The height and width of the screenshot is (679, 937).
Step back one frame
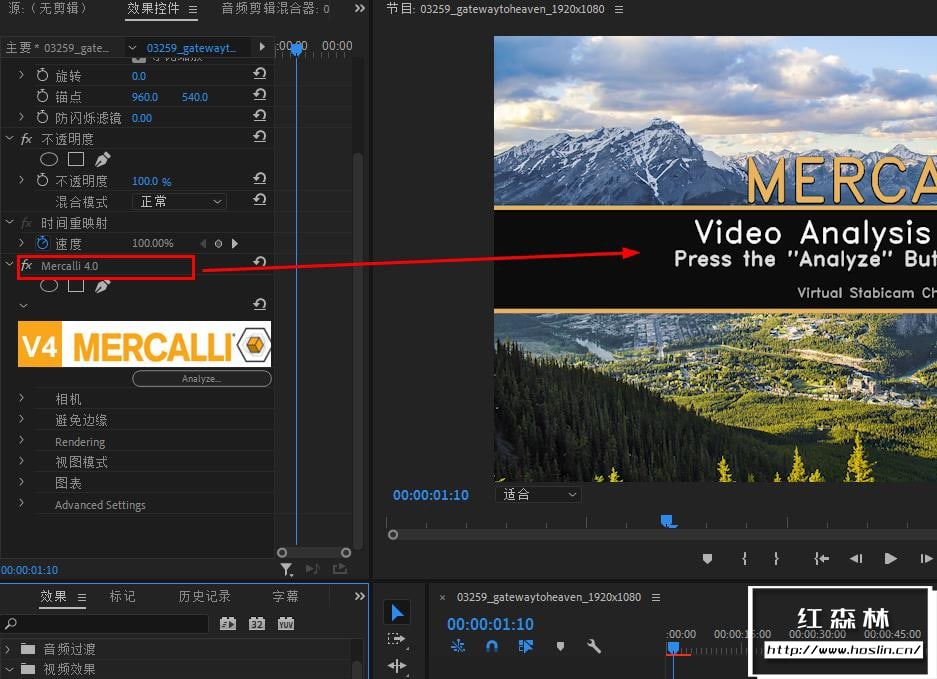coord(856,559)
